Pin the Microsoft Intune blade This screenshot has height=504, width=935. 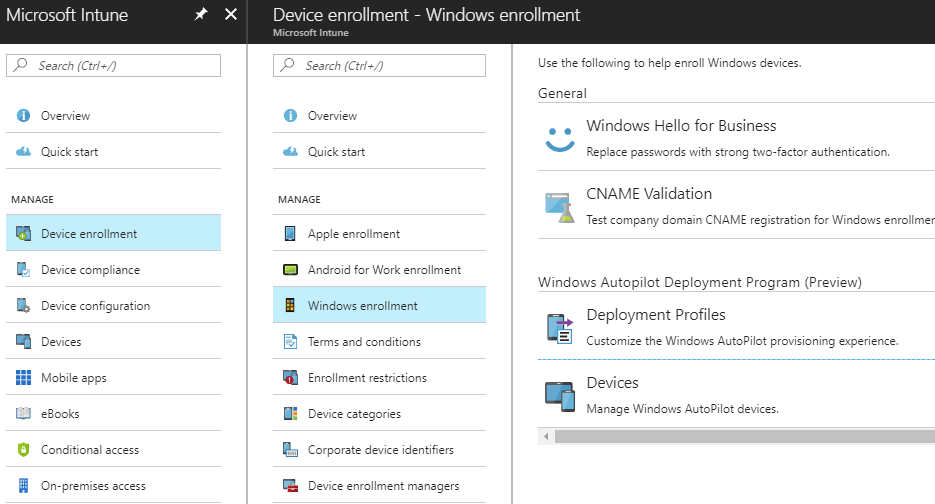pyautogui.click(x=201, y=15)
